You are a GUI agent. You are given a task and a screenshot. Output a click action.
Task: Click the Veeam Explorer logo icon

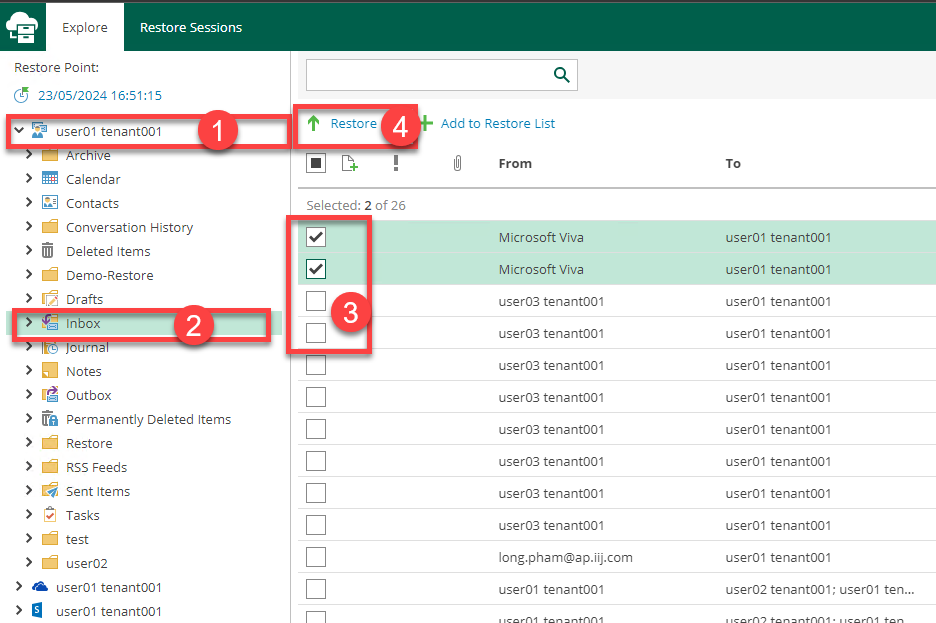click(22, 27)
